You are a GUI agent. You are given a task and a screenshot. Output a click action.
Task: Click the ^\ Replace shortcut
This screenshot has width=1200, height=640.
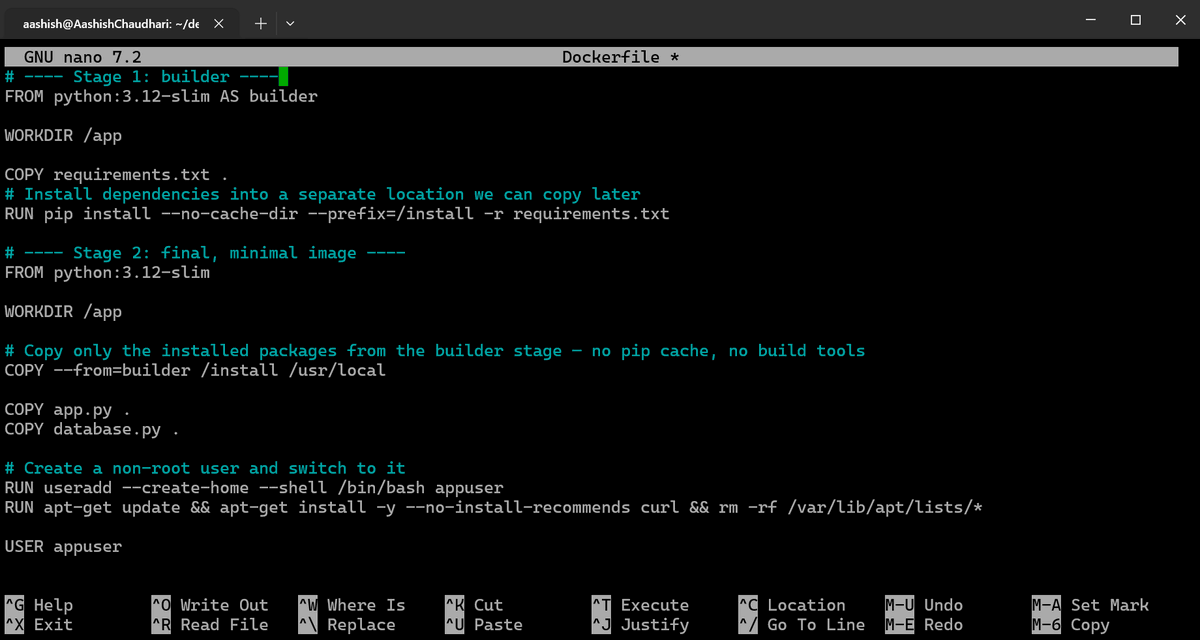347,625
